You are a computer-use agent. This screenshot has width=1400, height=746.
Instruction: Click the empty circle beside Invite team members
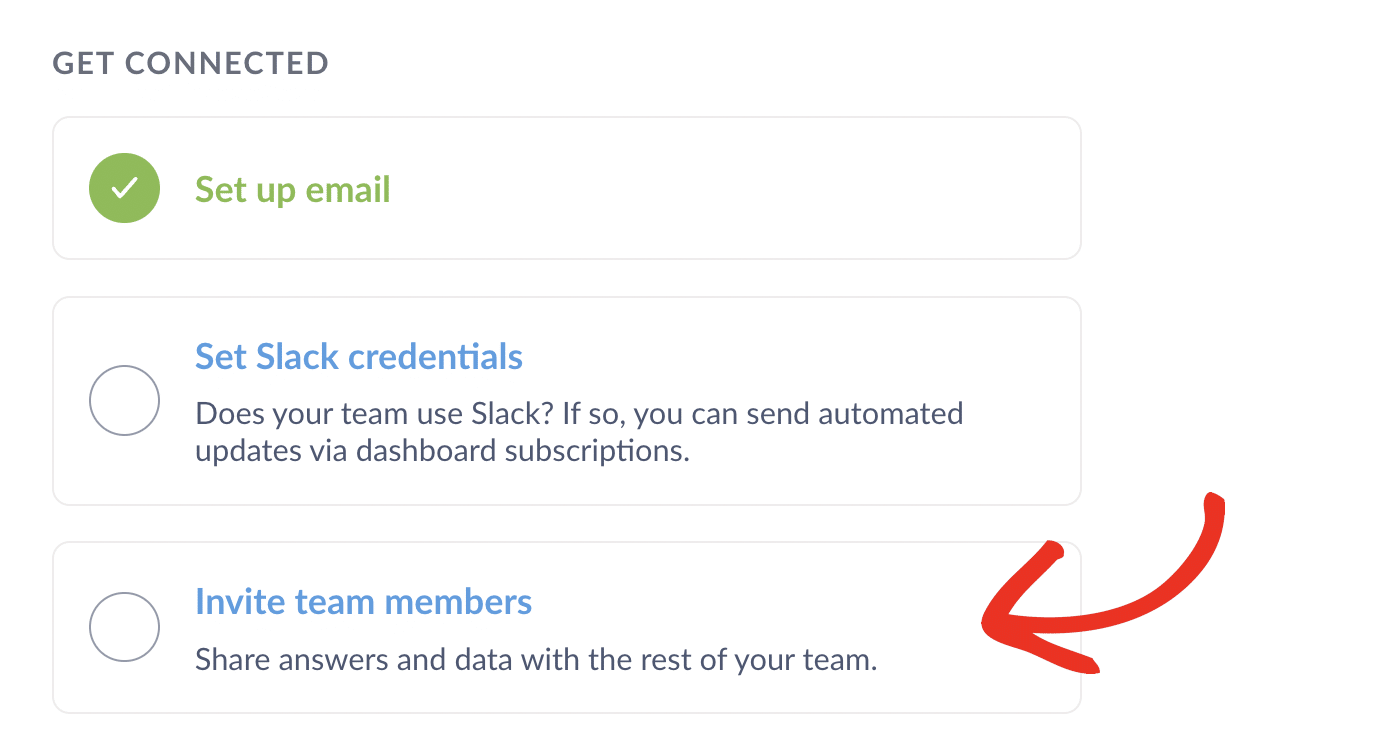(124, 627)
